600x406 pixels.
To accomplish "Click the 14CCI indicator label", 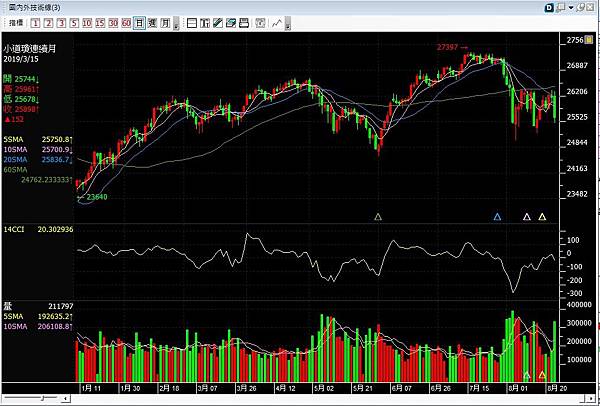I will (13, 230).
